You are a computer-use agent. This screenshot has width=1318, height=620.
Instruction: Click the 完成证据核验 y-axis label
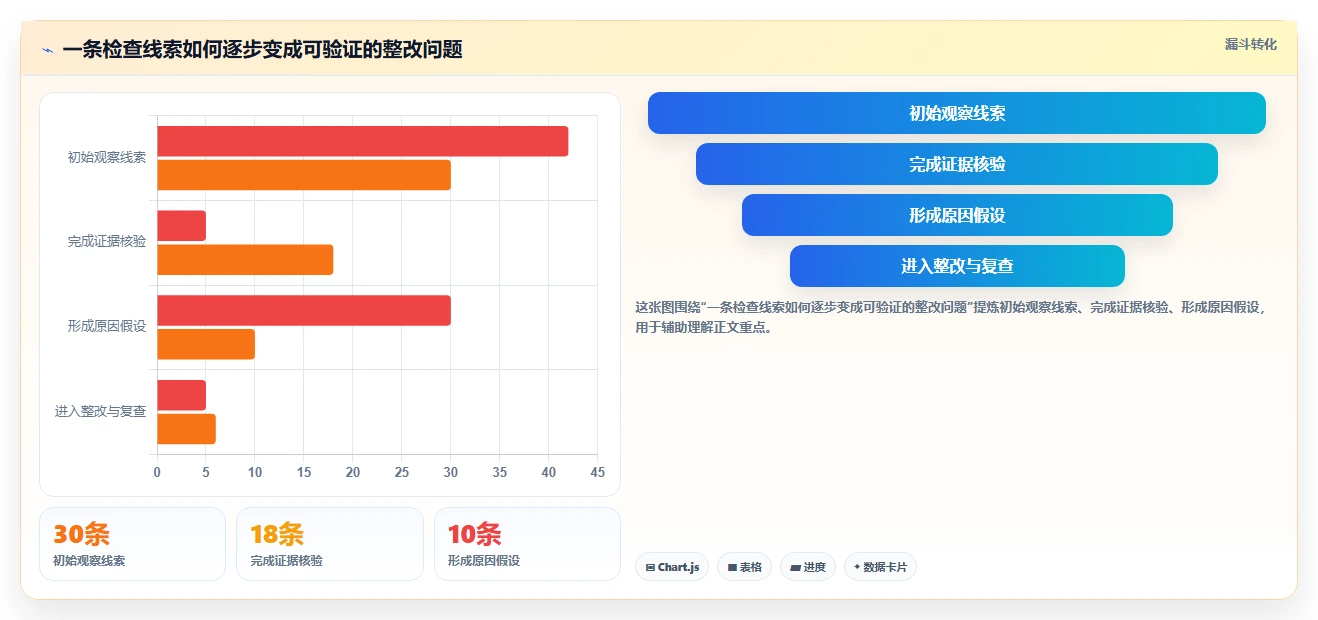(107, 242)
